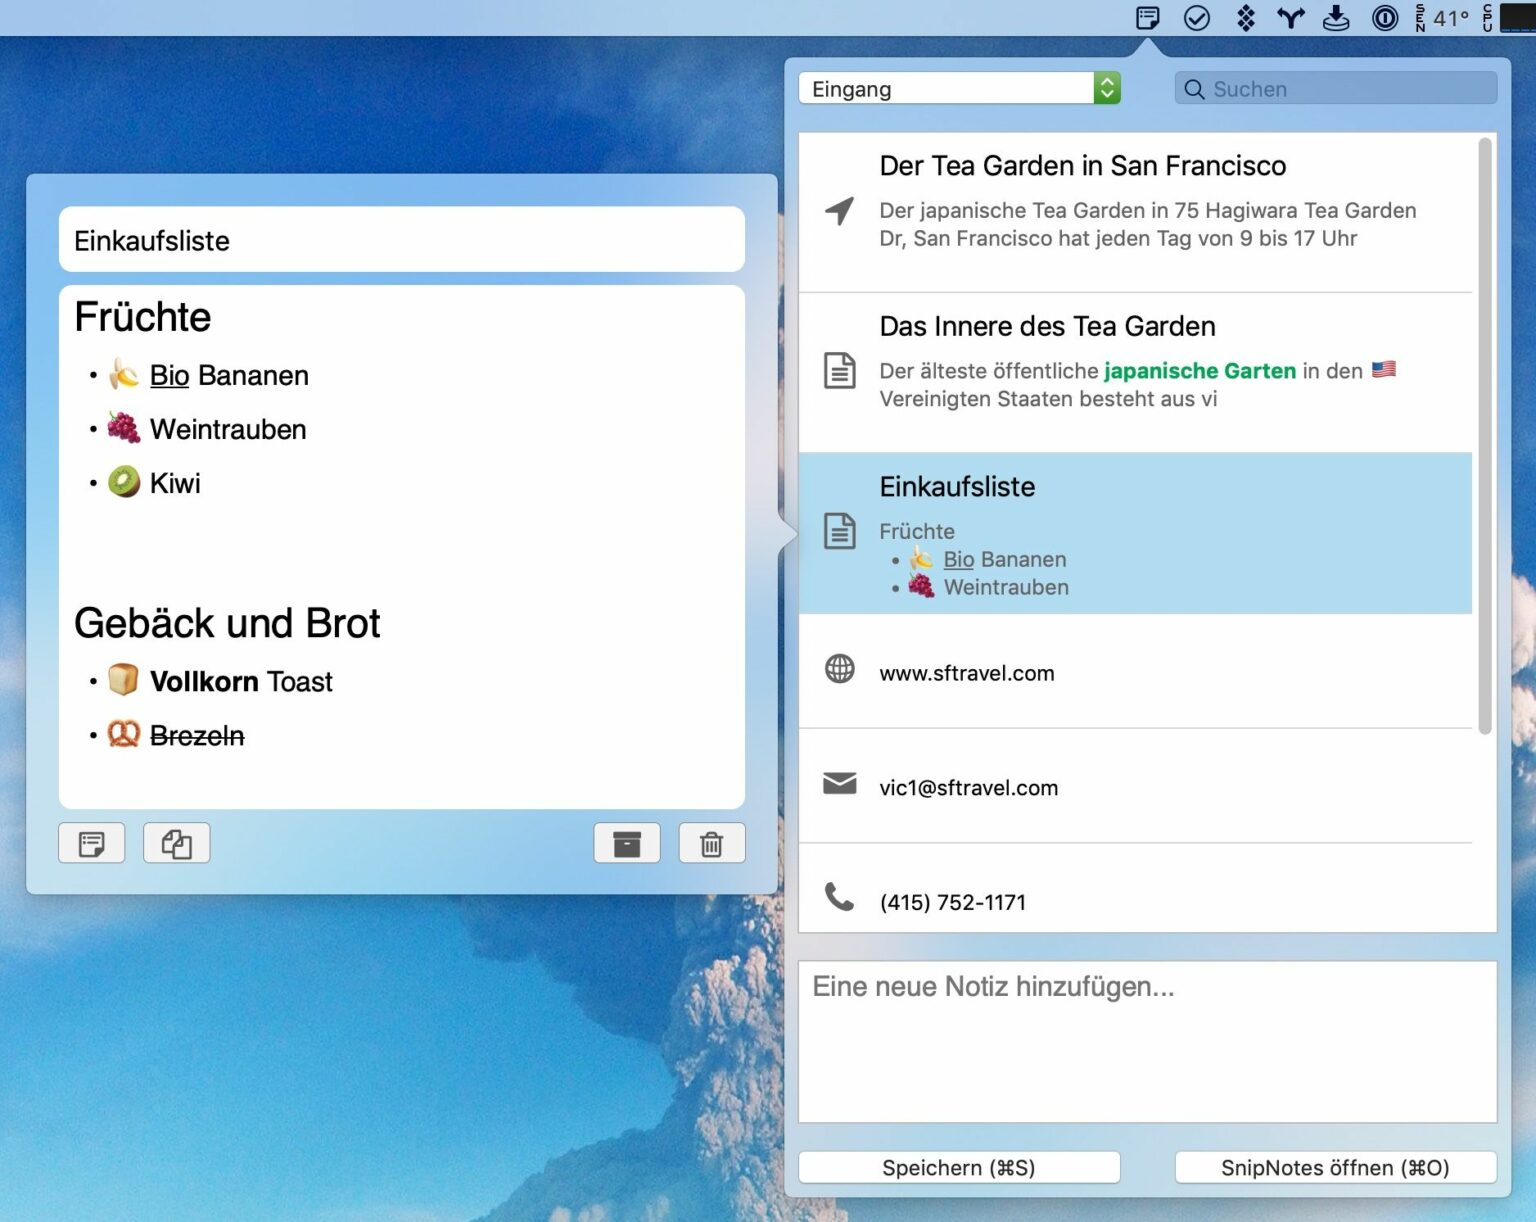This screenshot has height=1222, width=1536.
Task: Click the envelope icon beside vic1@sftravel.com
Action: click(841, 786)
